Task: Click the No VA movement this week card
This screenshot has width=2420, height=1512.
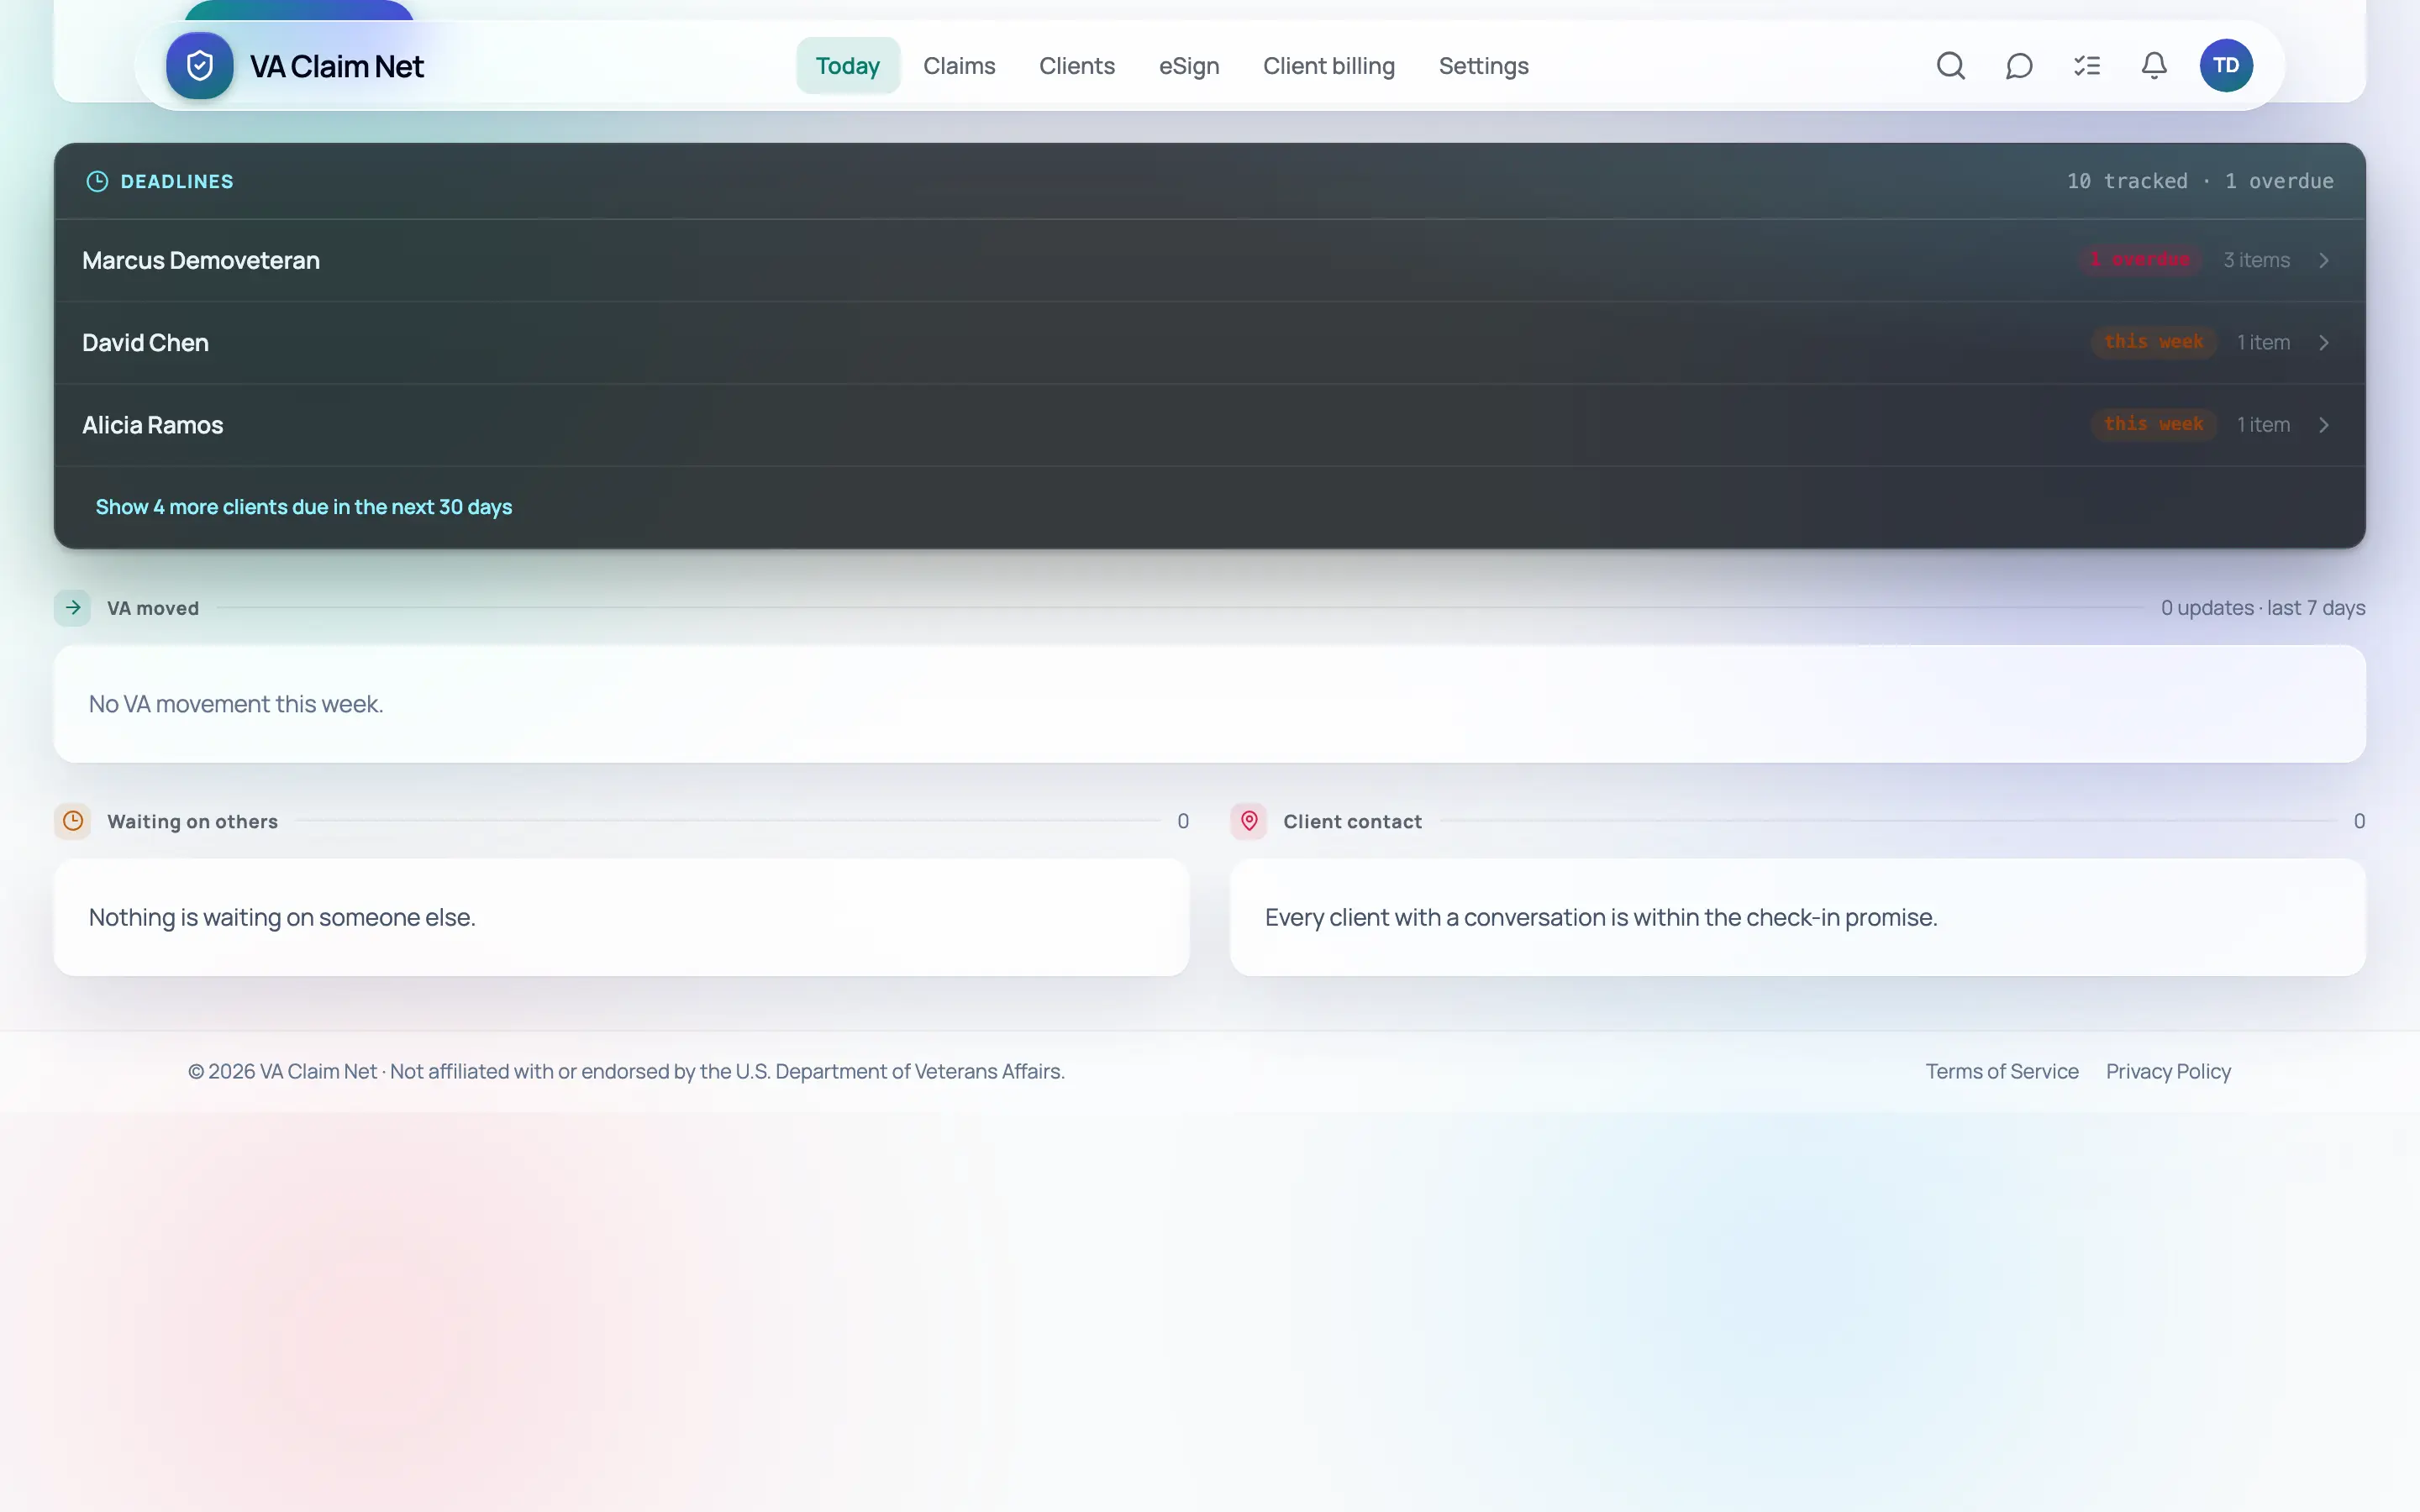Action: tap(1210, 704)
